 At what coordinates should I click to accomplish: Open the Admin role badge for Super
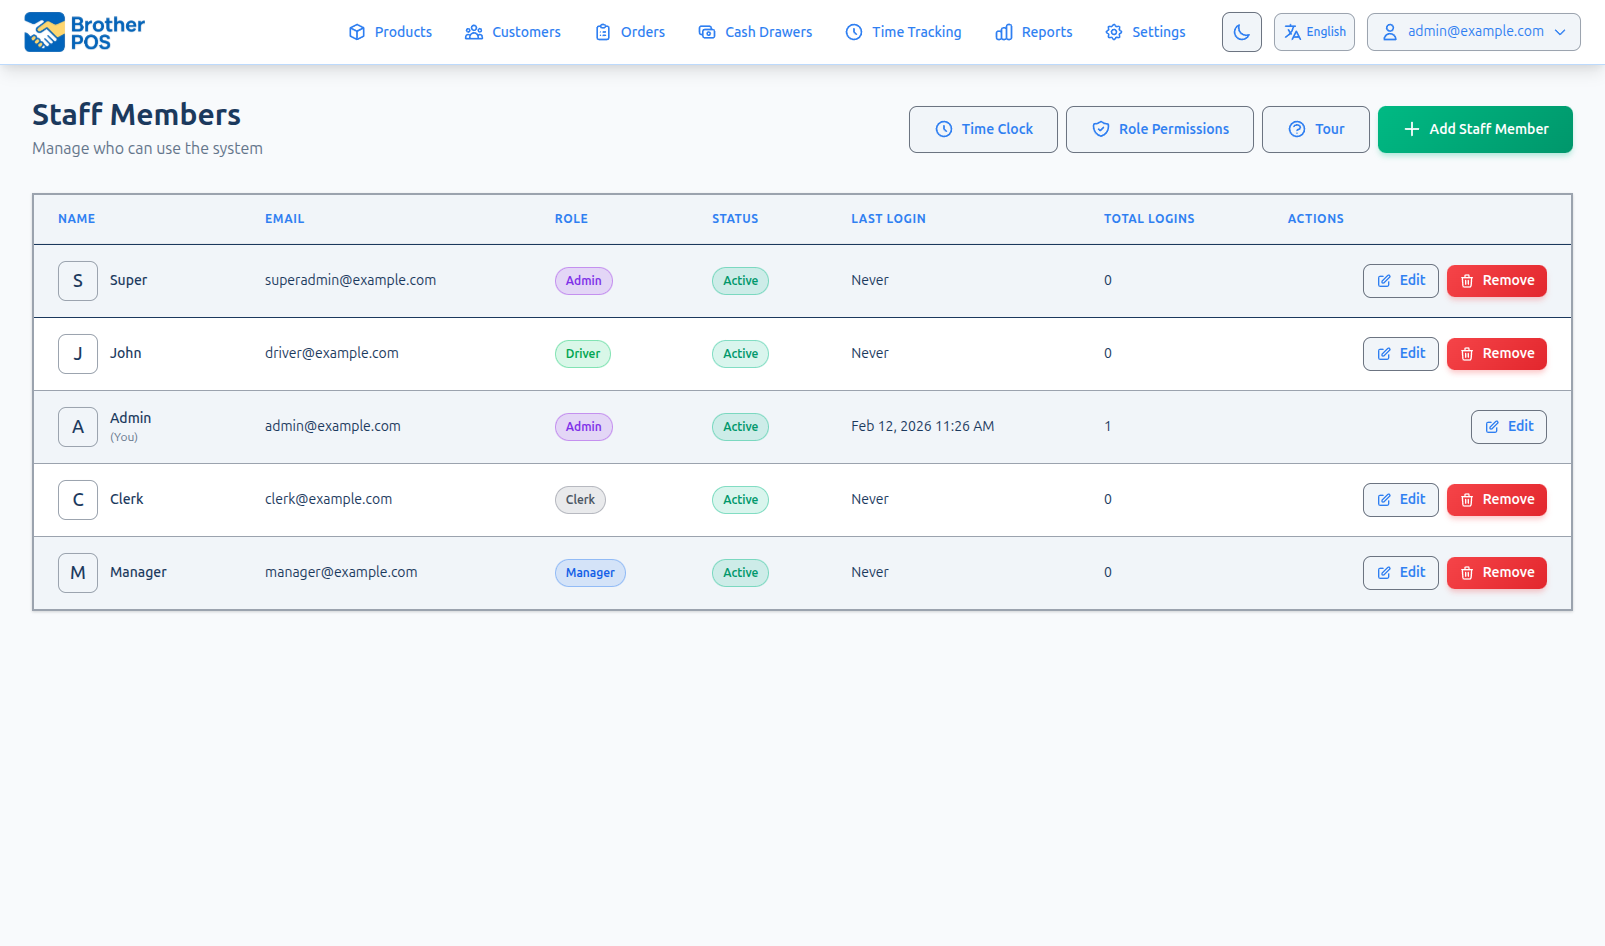(584, 281)
